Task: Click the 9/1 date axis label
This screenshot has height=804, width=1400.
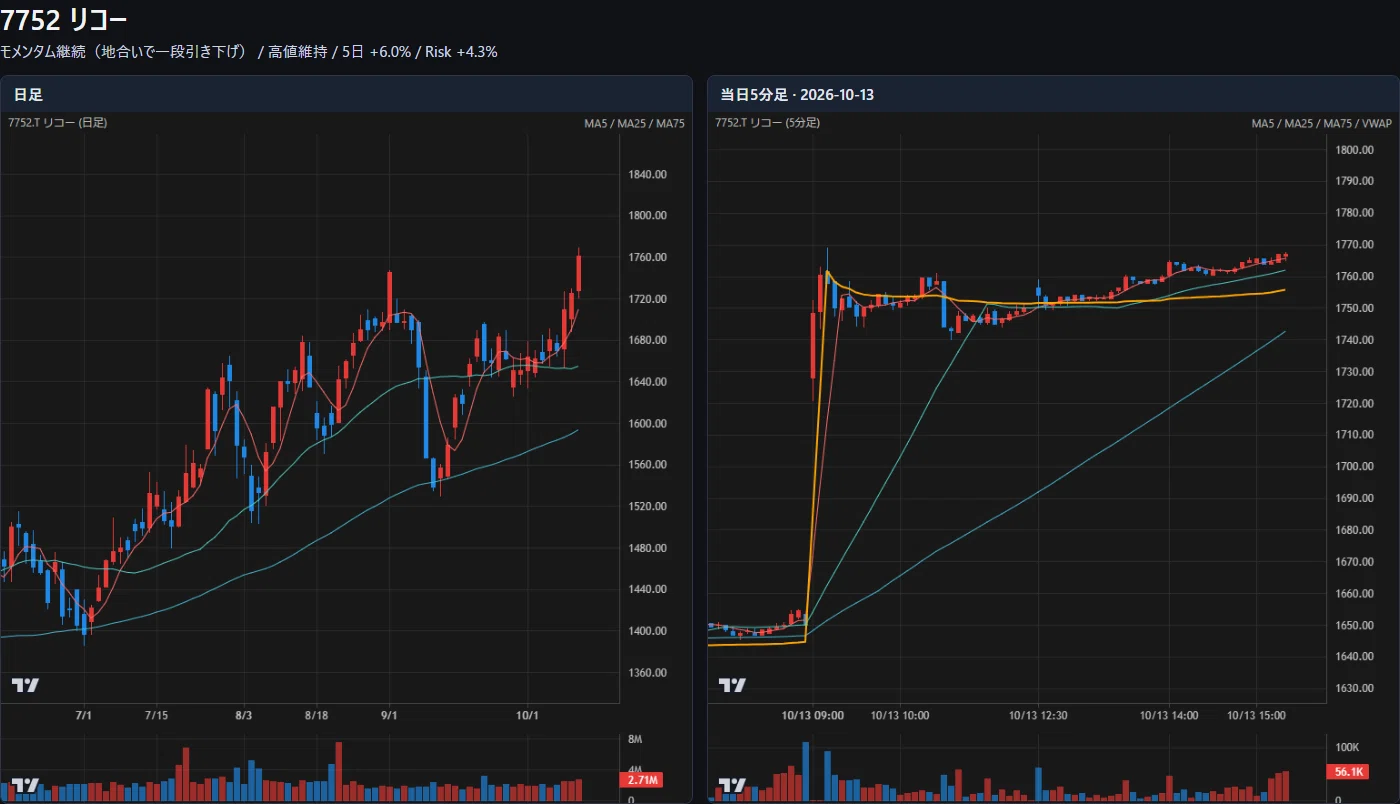Action: click(x=390, y=716)
